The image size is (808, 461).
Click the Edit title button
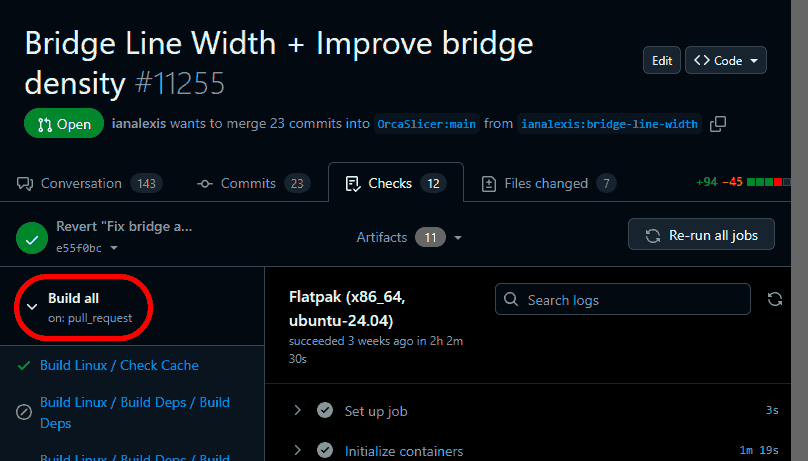[x=662, y=61]
